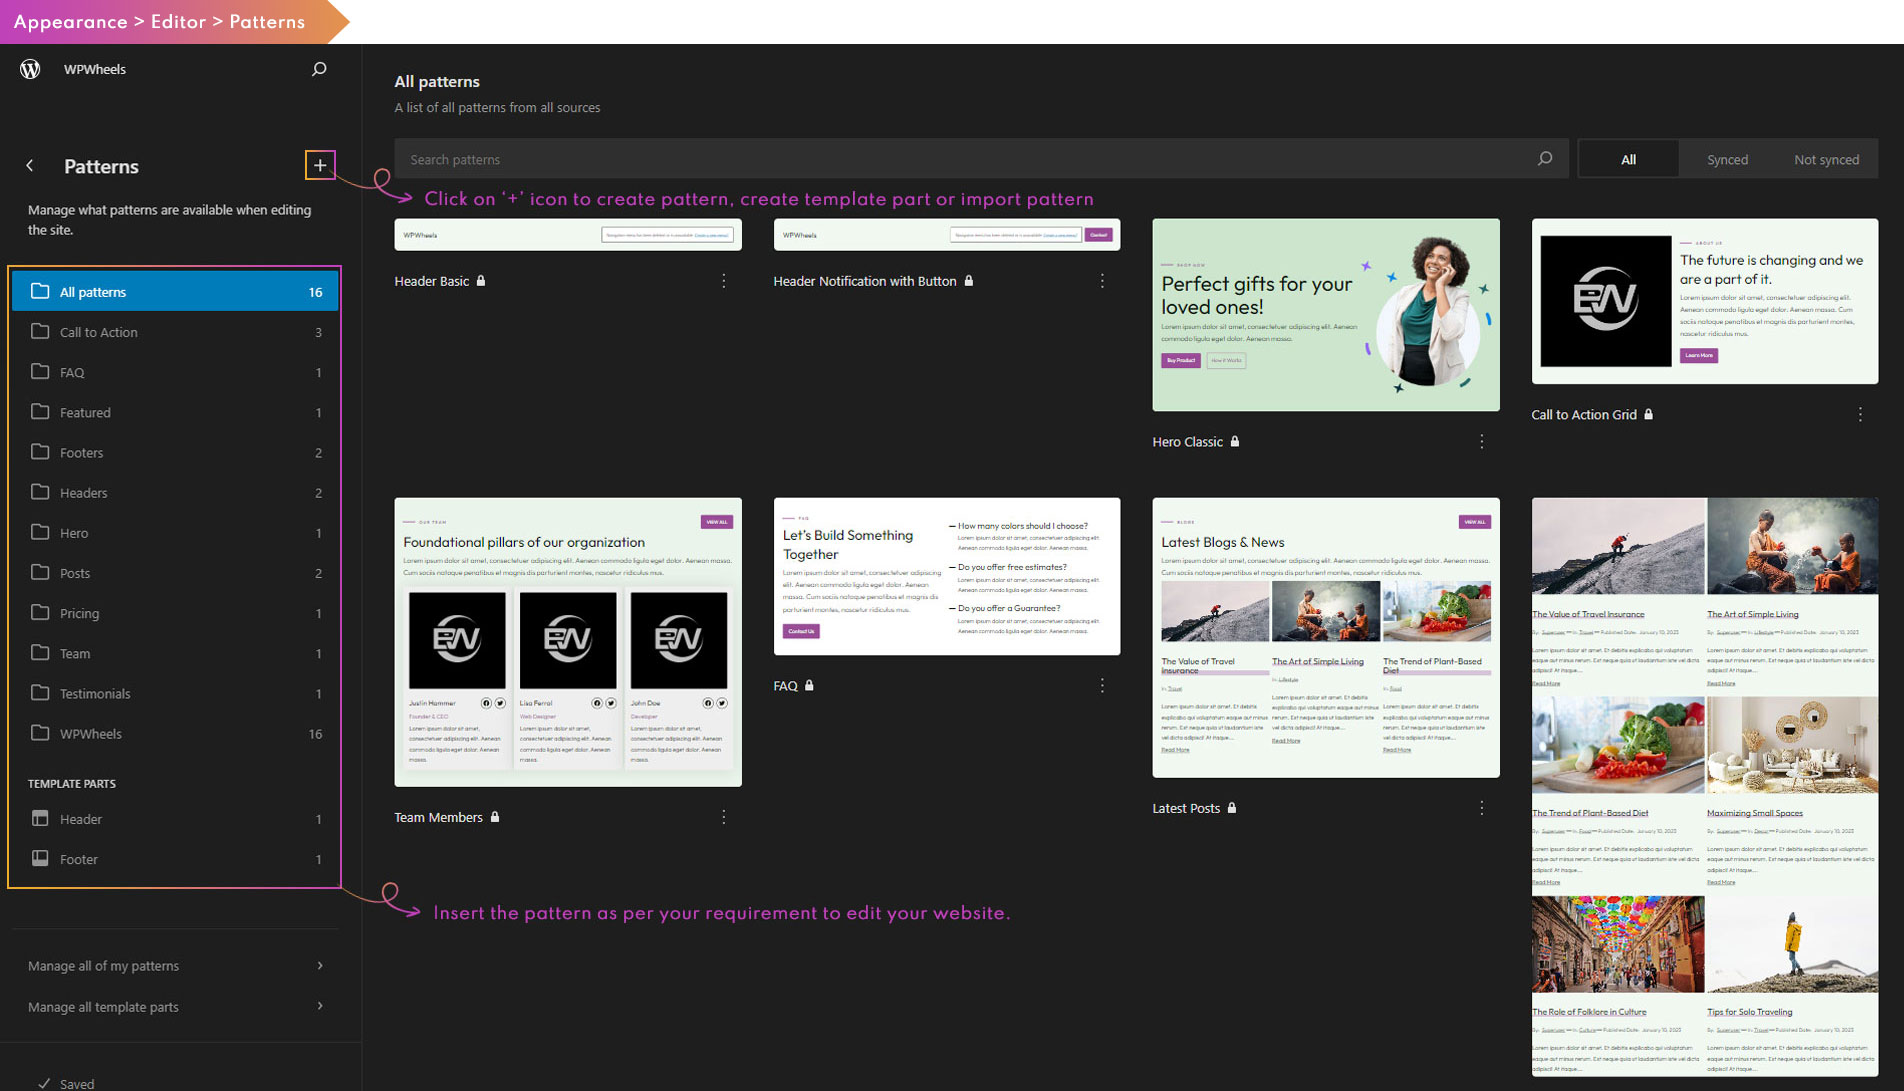Open FAQ pattern three-dot dropdown
This screenshot has width=1904, height=1091.
pos(1102,685)
